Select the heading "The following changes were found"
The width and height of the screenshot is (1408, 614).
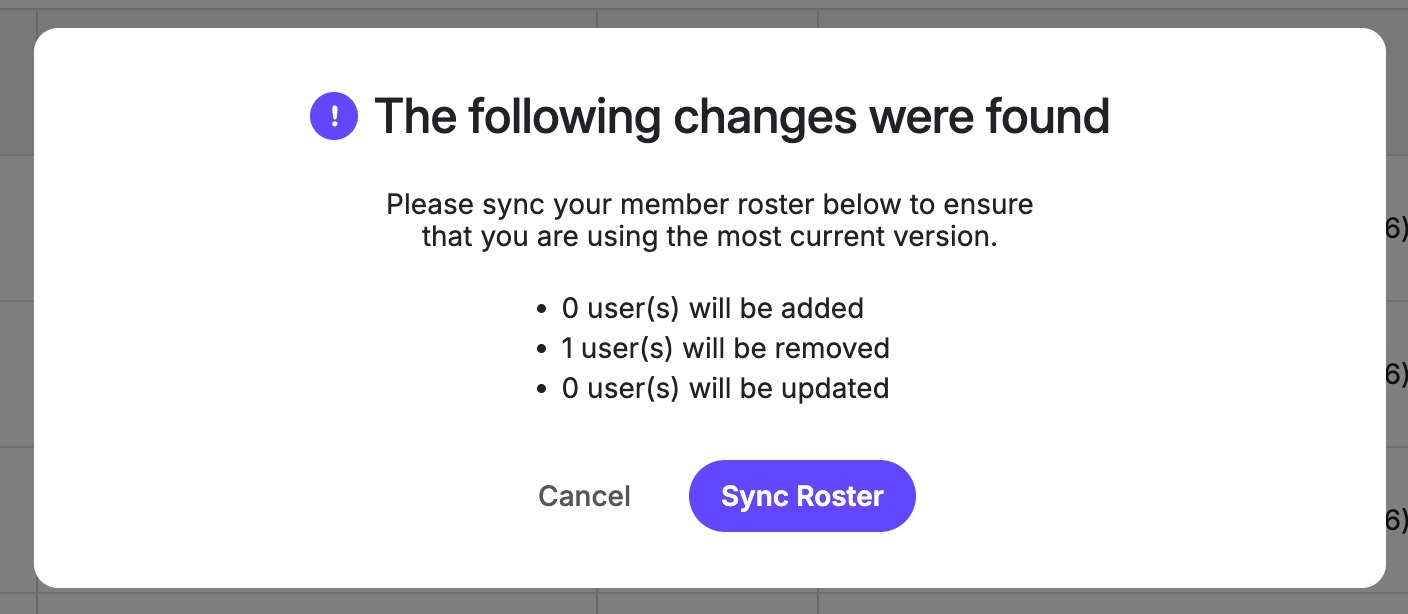tap(741, 116)
